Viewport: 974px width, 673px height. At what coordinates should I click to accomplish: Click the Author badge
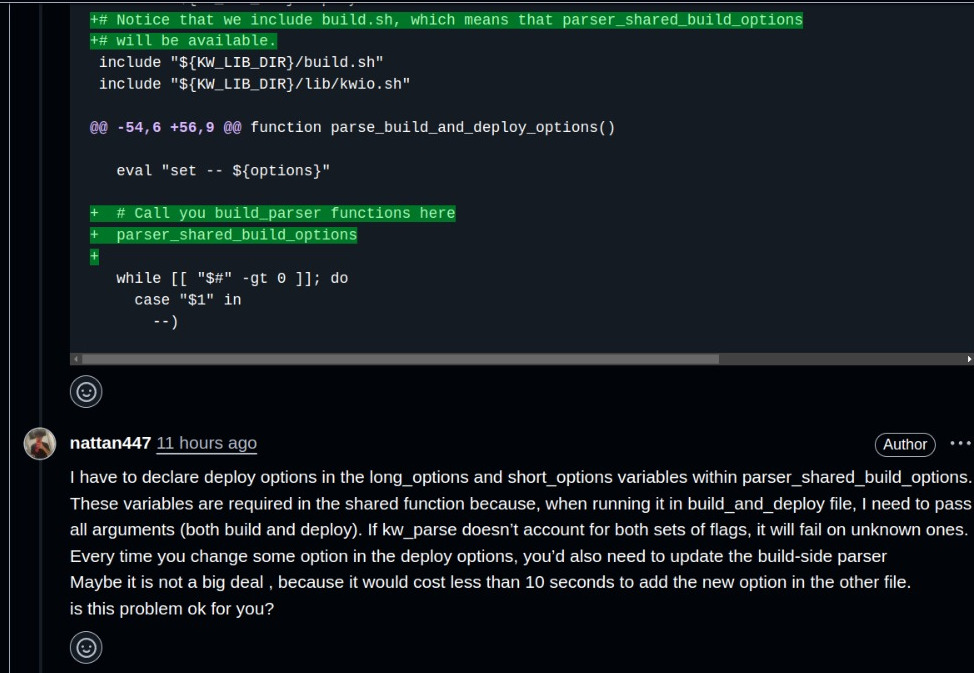click(x=905, y=444)
